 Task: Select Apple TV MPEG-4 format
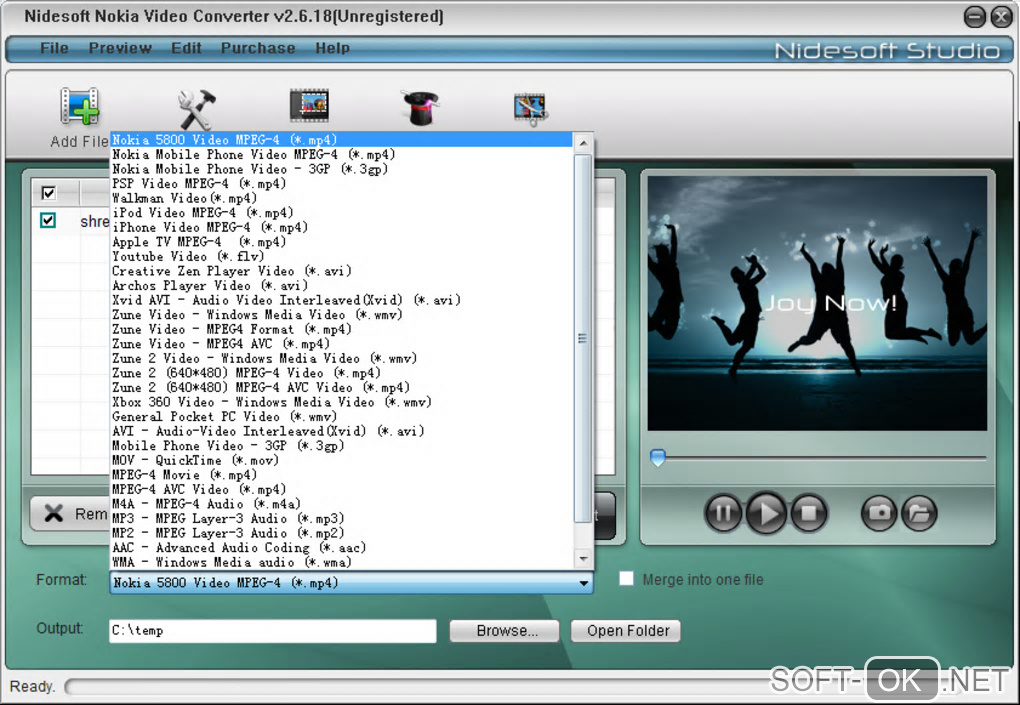pos(342,242)
